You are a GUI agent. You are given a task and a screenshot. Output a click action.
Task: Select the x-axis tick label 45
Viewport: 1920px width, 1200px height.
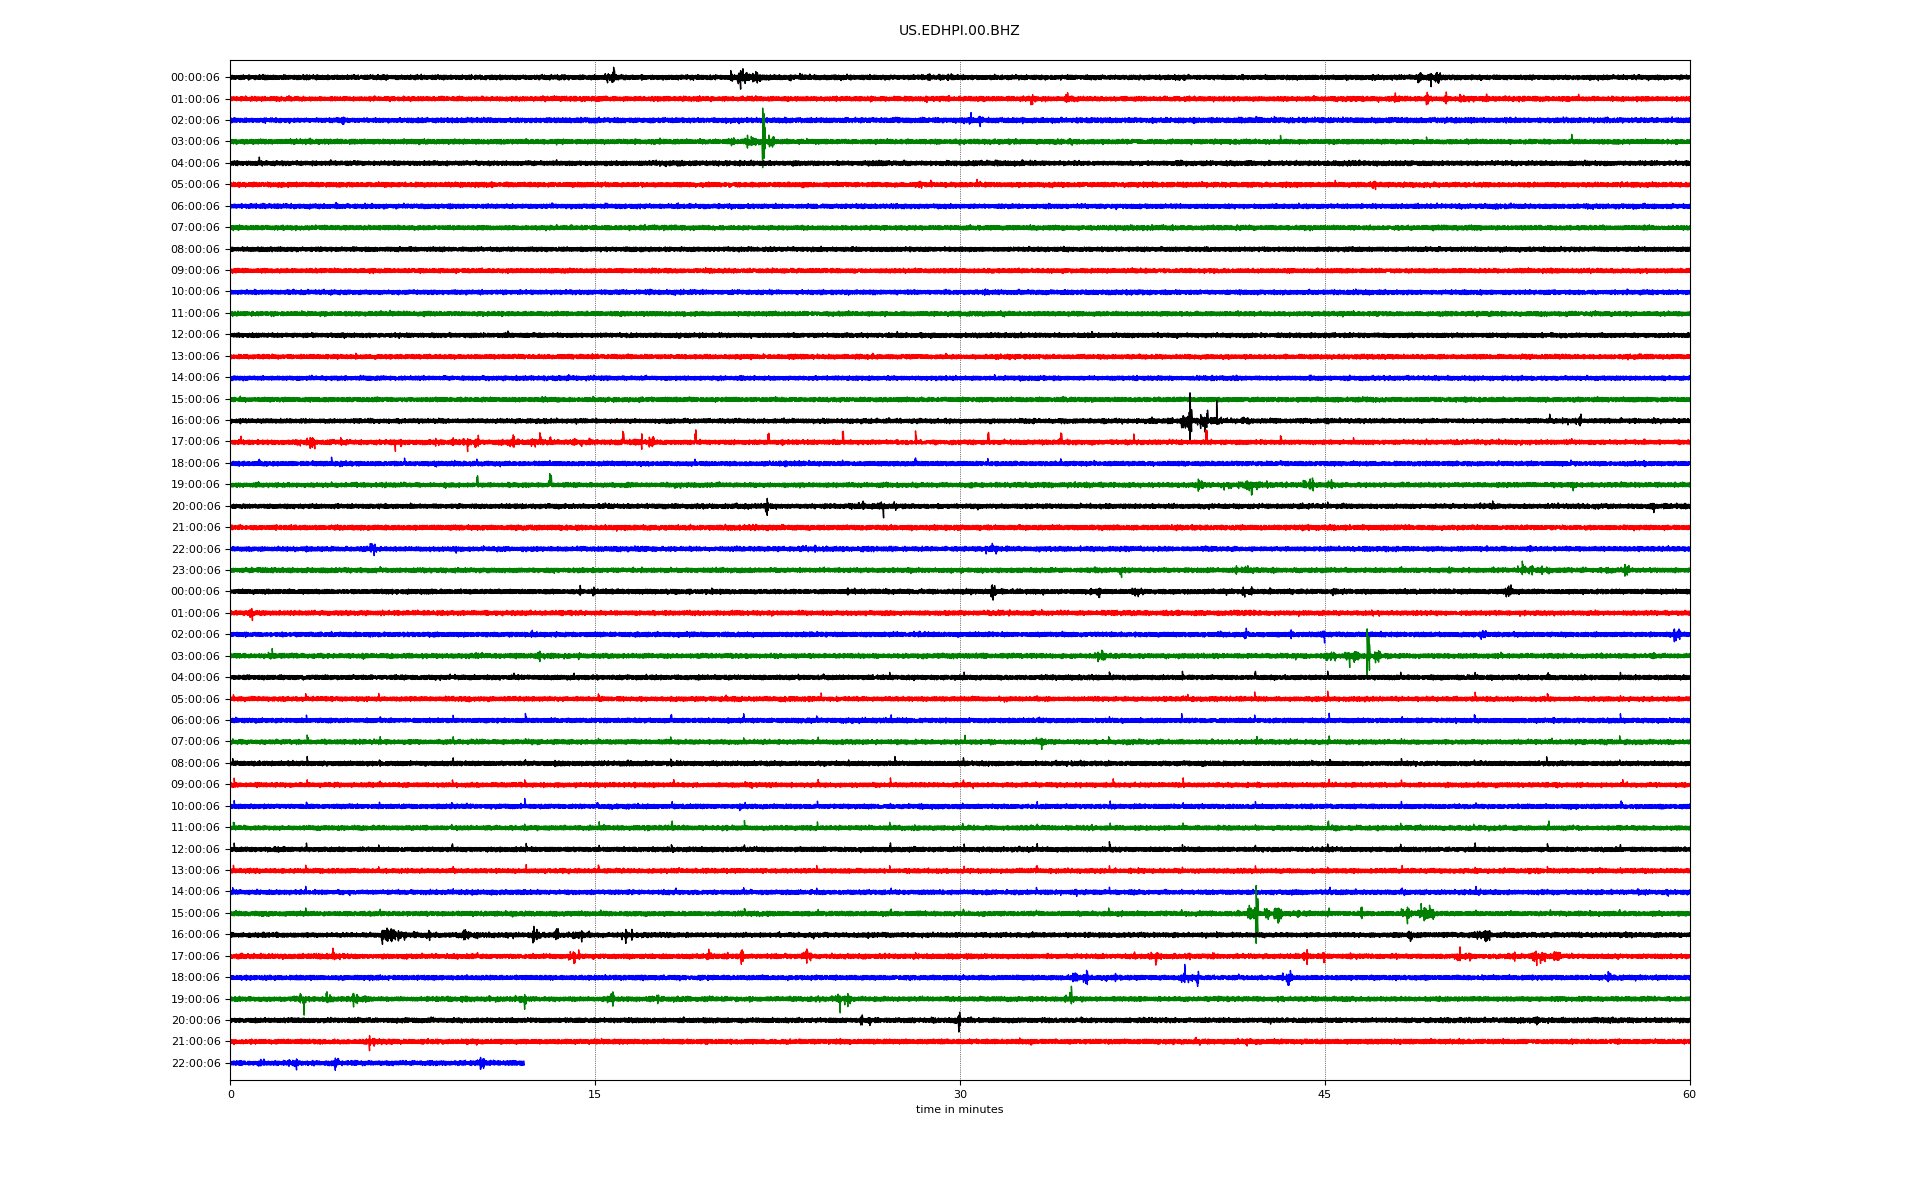click(x=1325, y=1094)
